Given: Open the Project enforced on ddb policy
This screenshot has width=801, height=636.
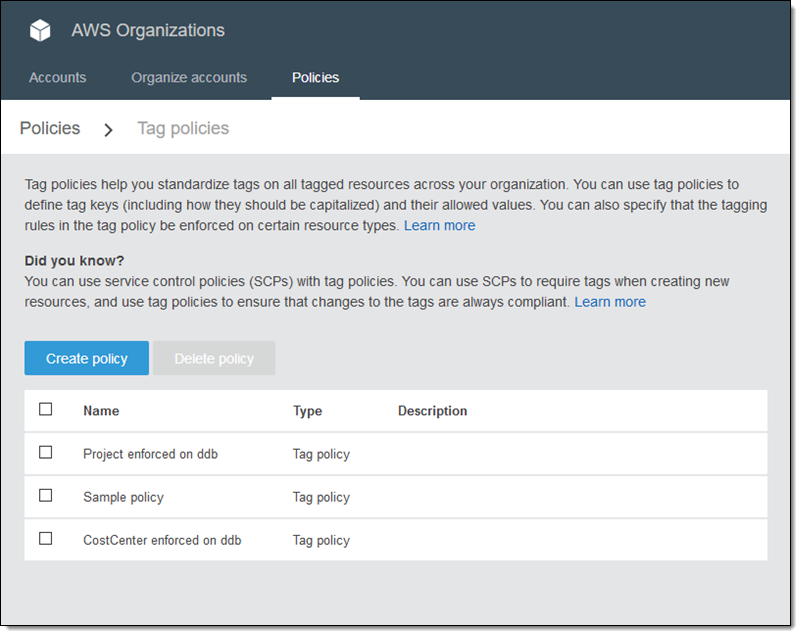Looking at the screenshot, I should point(150,454).
